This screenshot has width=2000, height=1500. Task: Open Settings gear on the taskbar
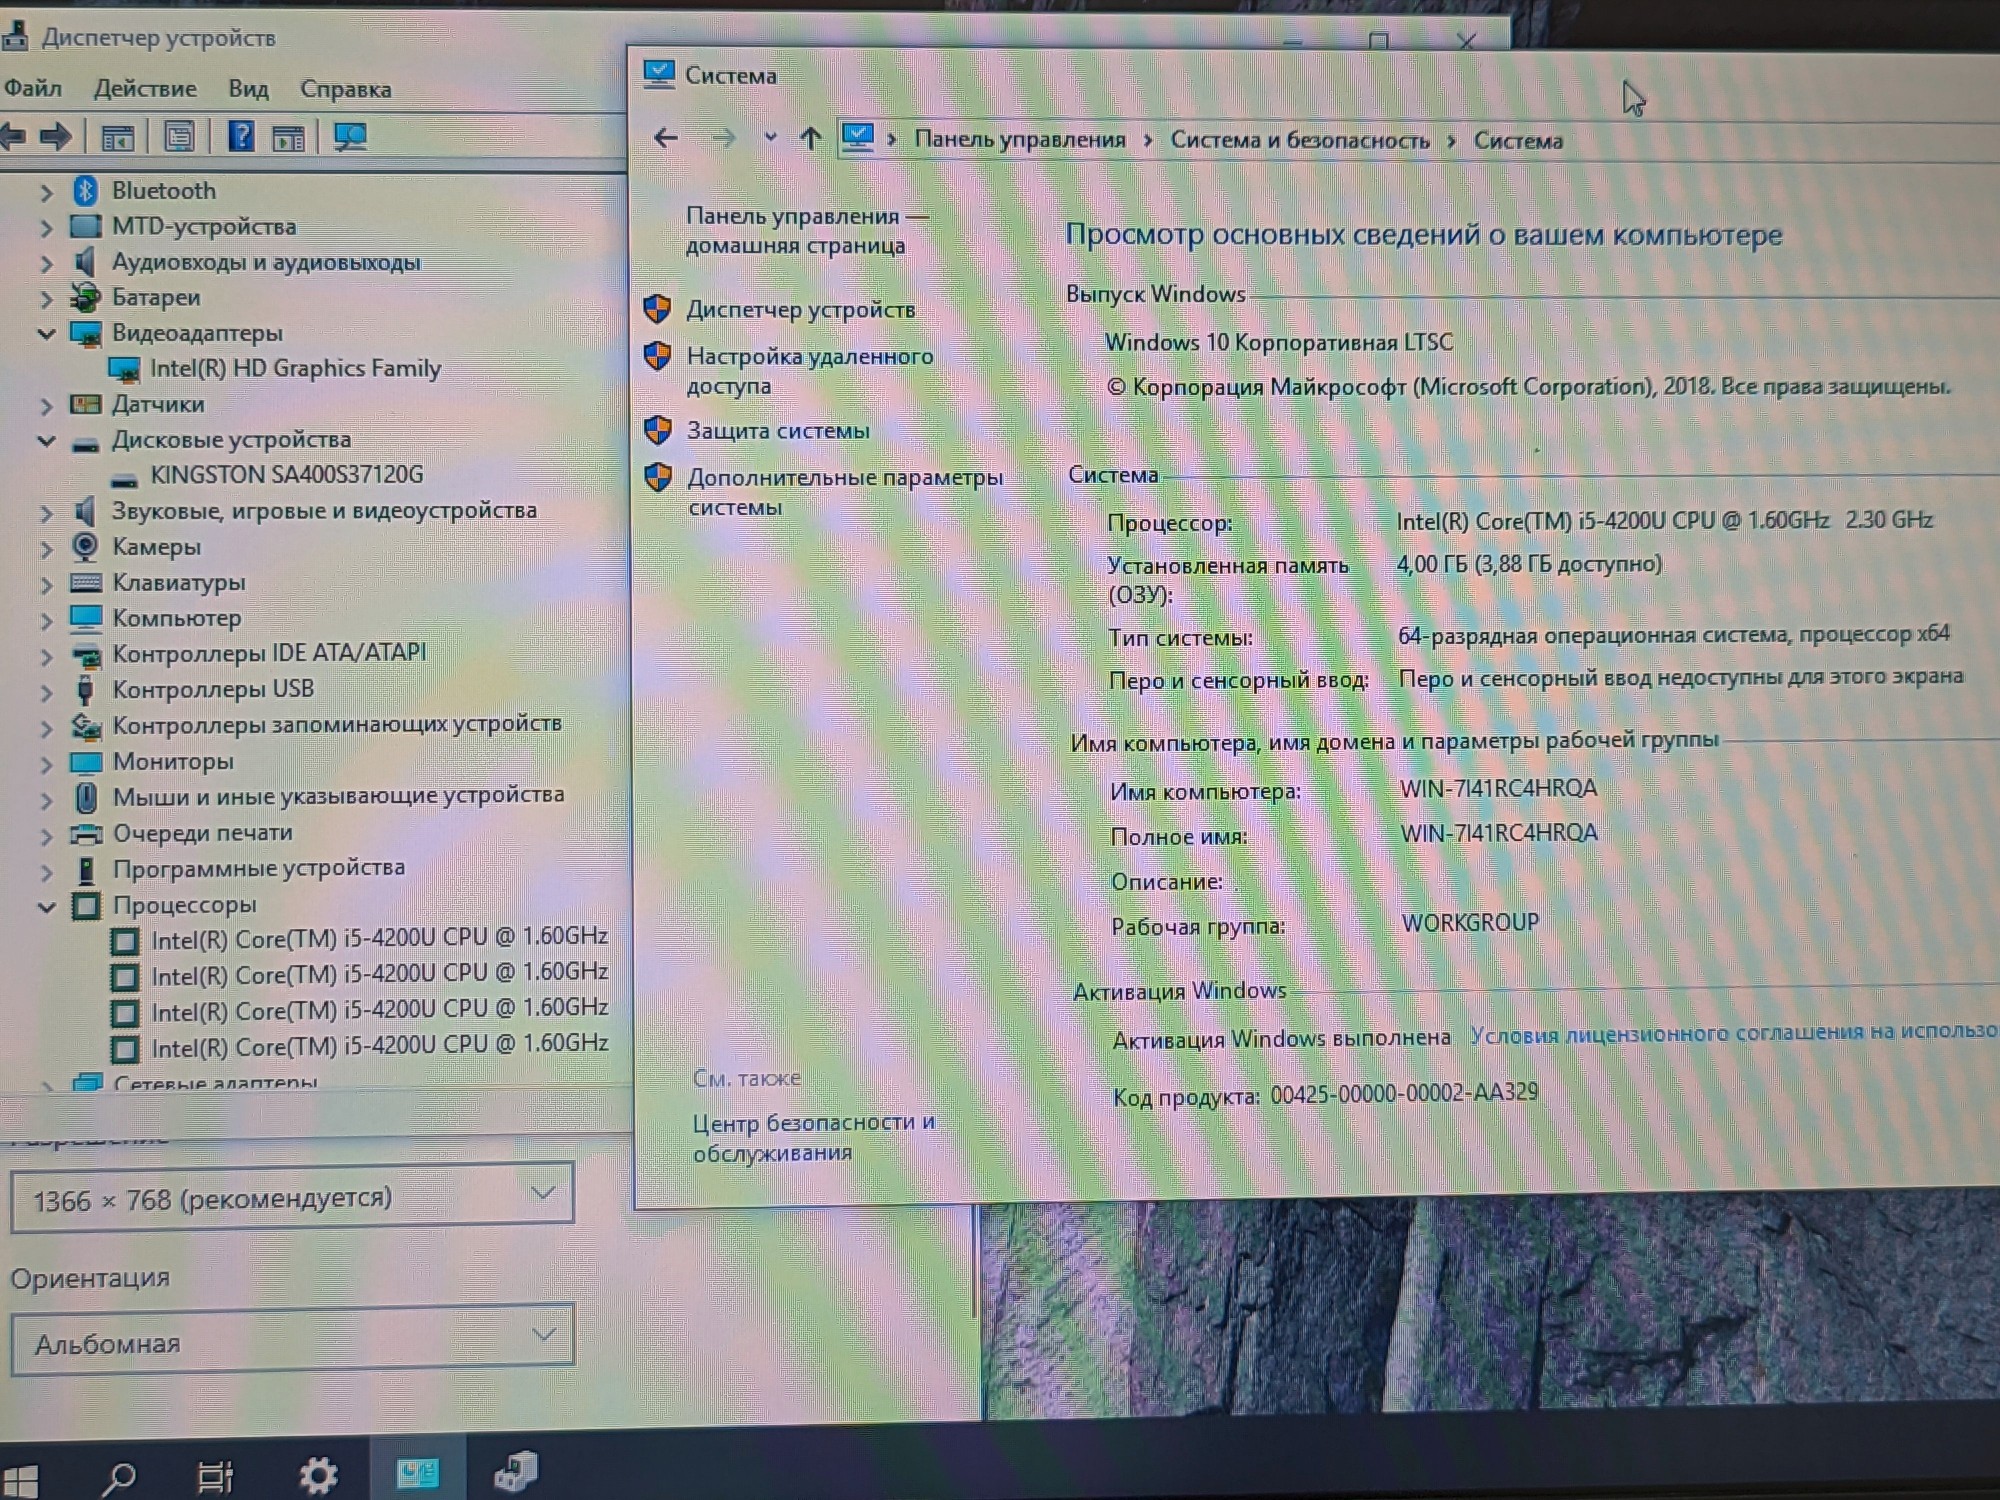tap(319, 1475)
